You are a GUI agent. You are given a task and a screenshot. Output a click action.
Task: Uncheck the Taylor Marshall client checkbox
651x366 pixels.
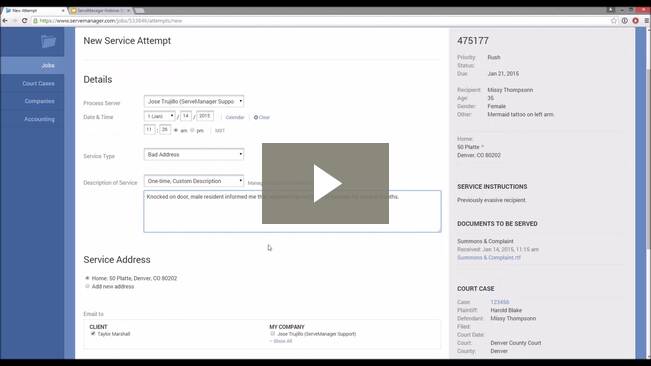click(93, 334)
